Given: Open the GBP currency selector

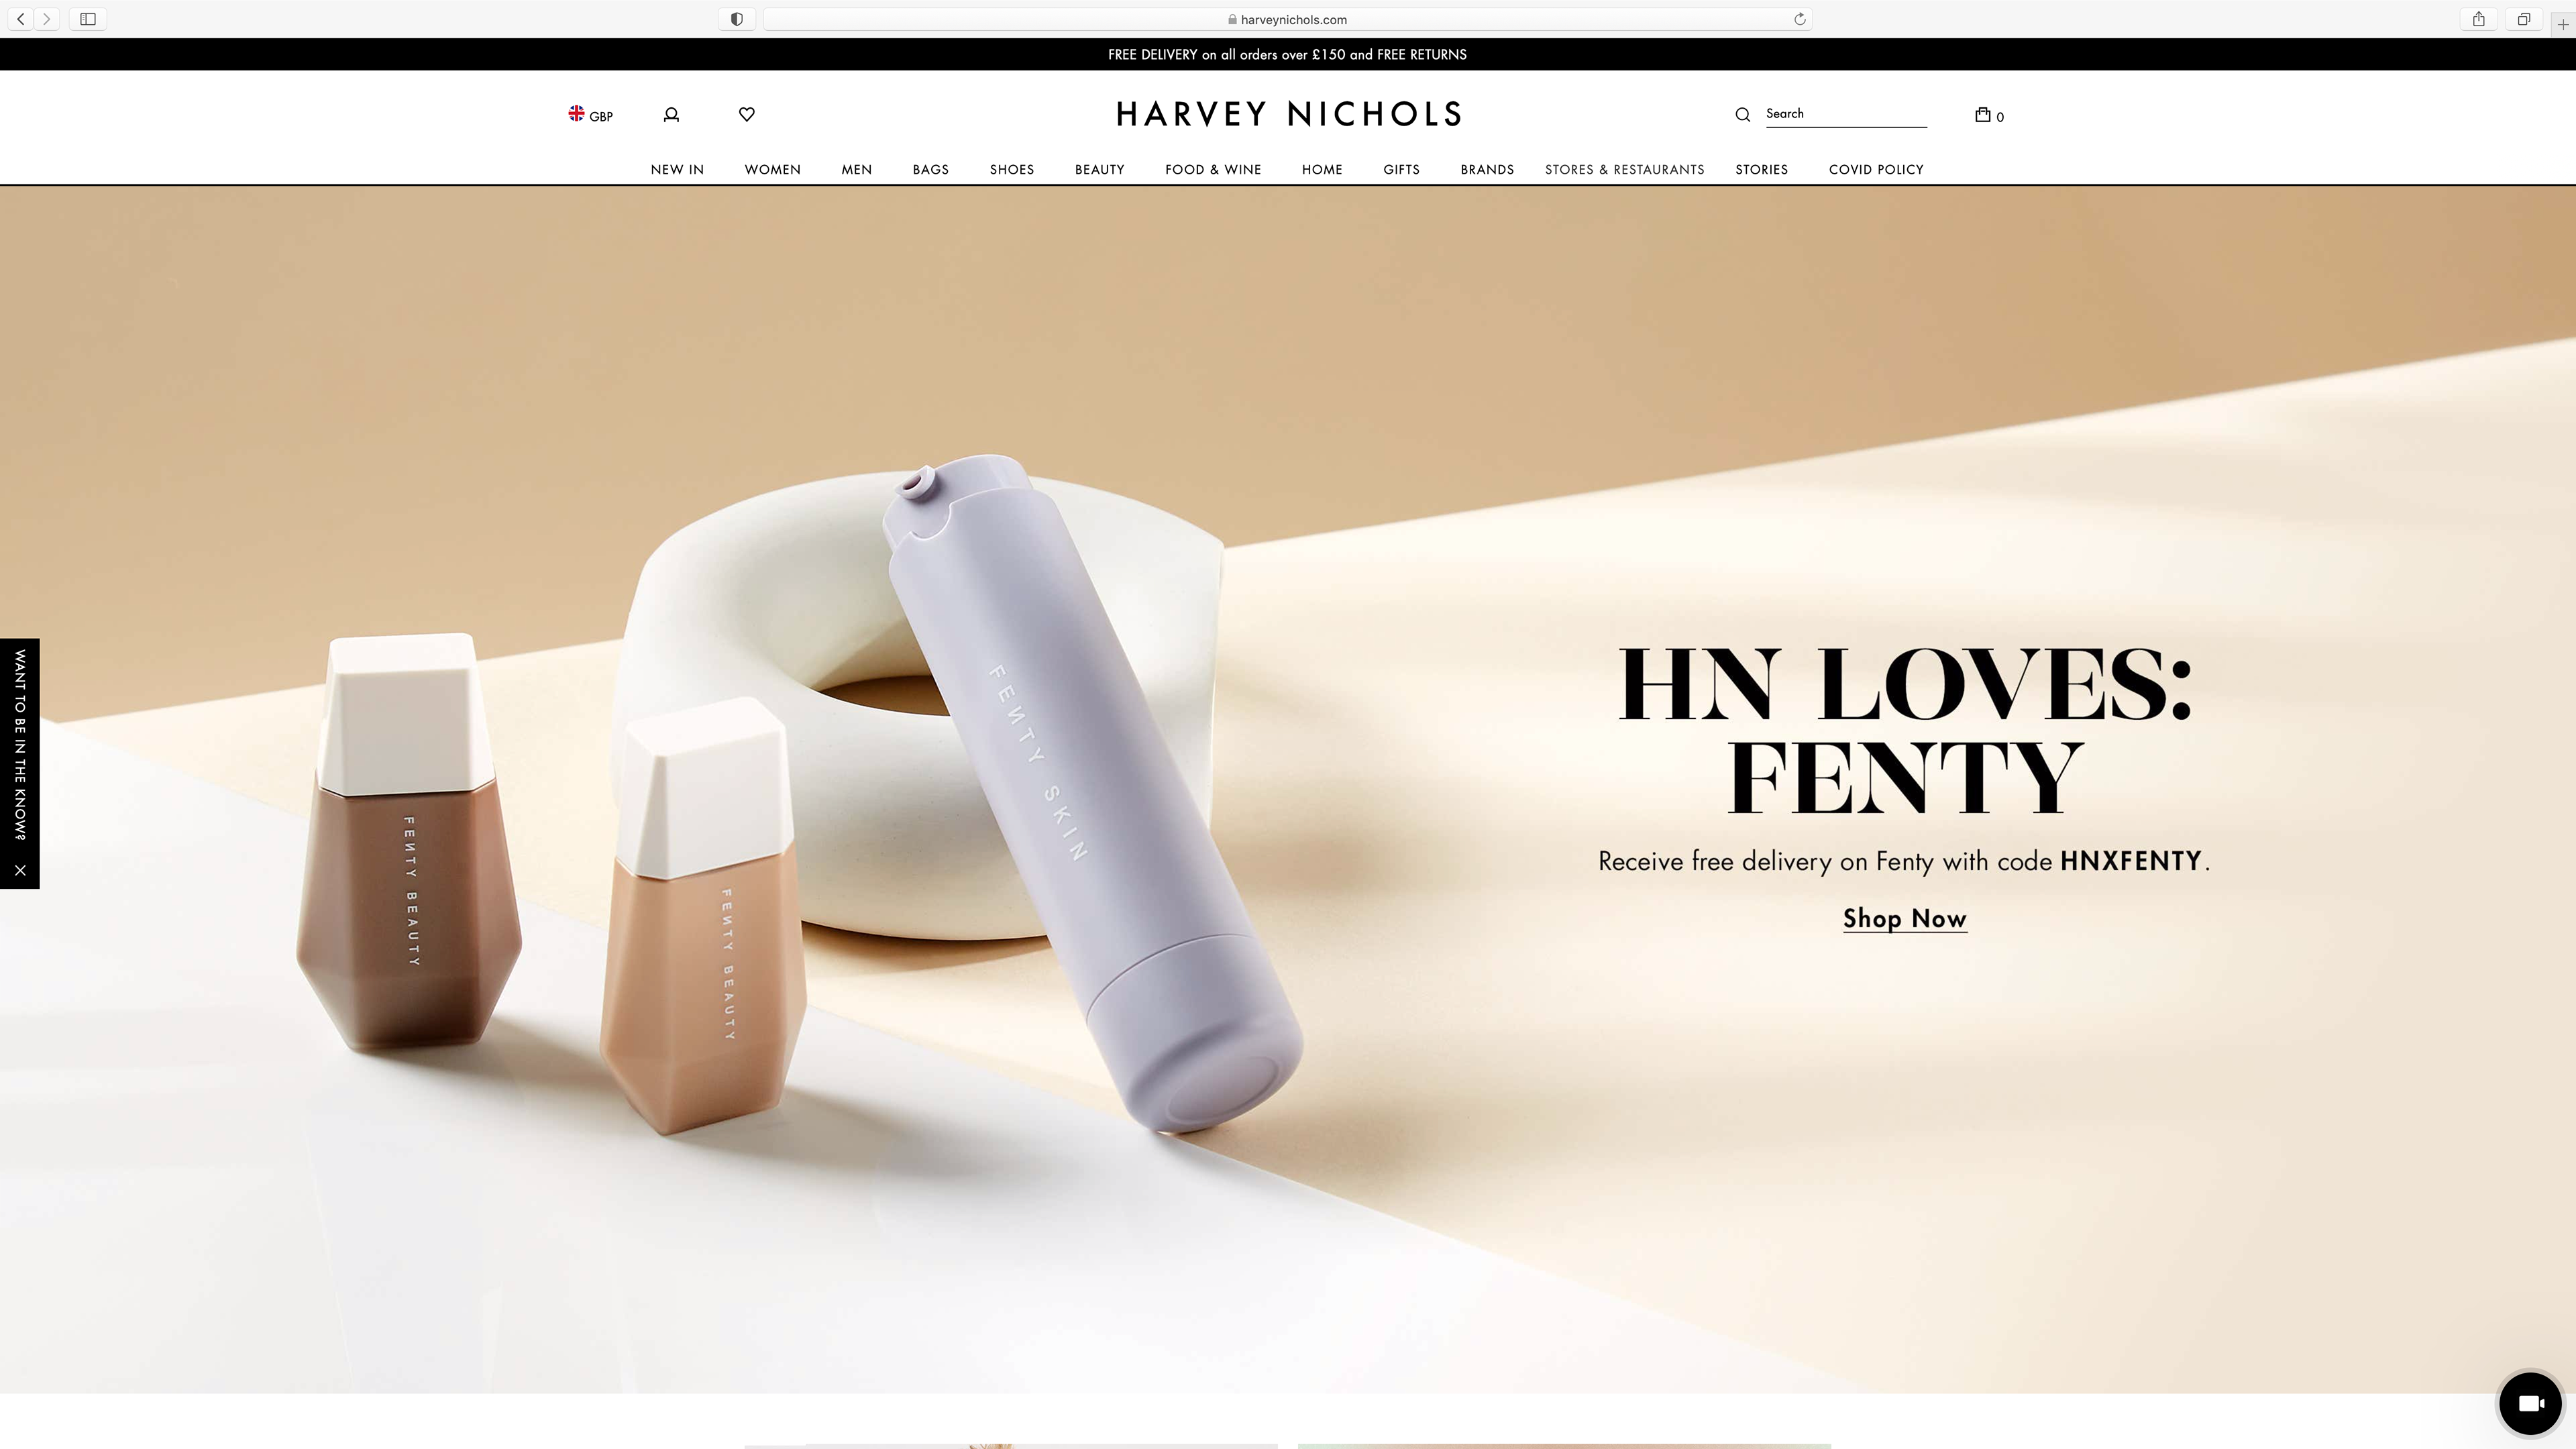Looking at the screenshot, I should coord(590,115).
